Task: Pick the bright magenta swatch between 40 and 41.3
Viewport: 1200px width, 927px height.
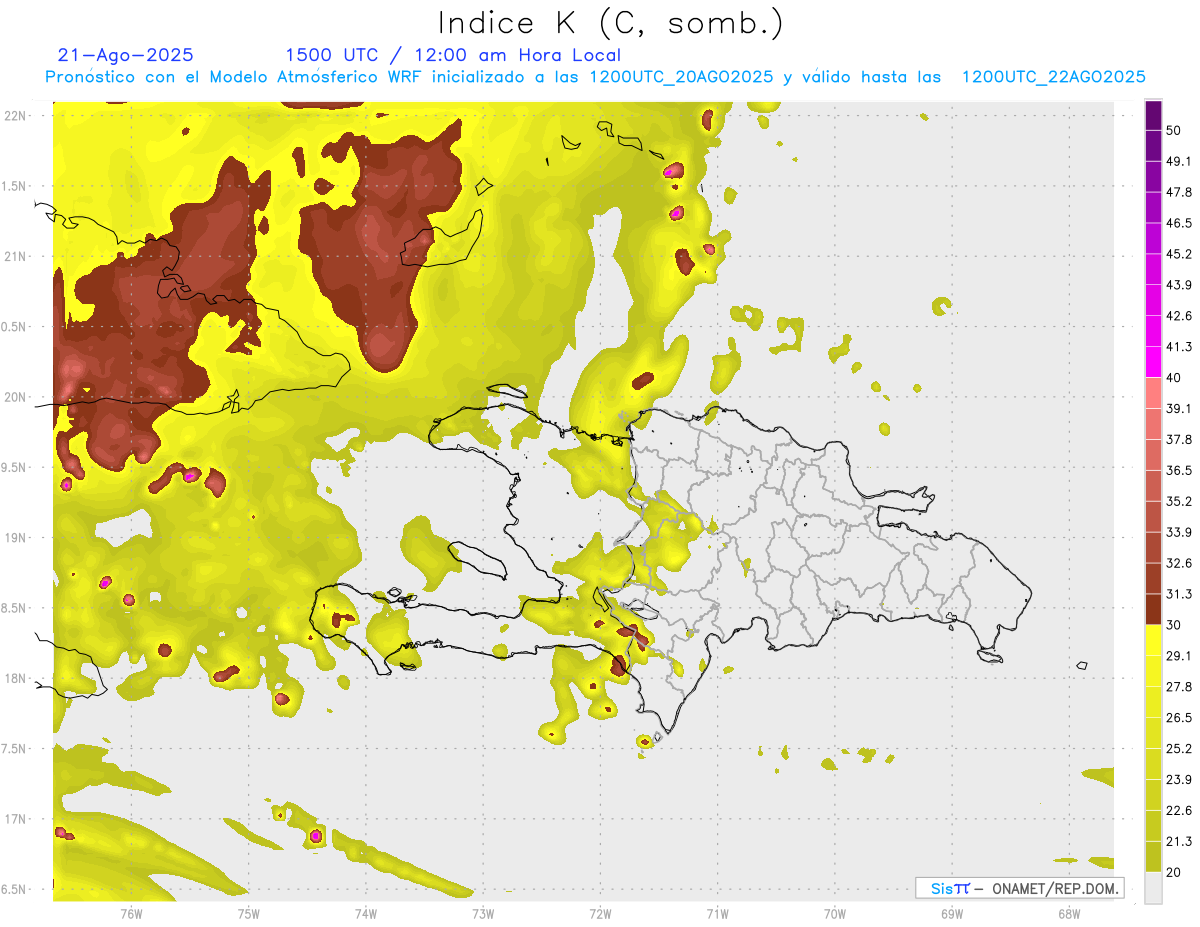Action: click(x=1153, y=362)
